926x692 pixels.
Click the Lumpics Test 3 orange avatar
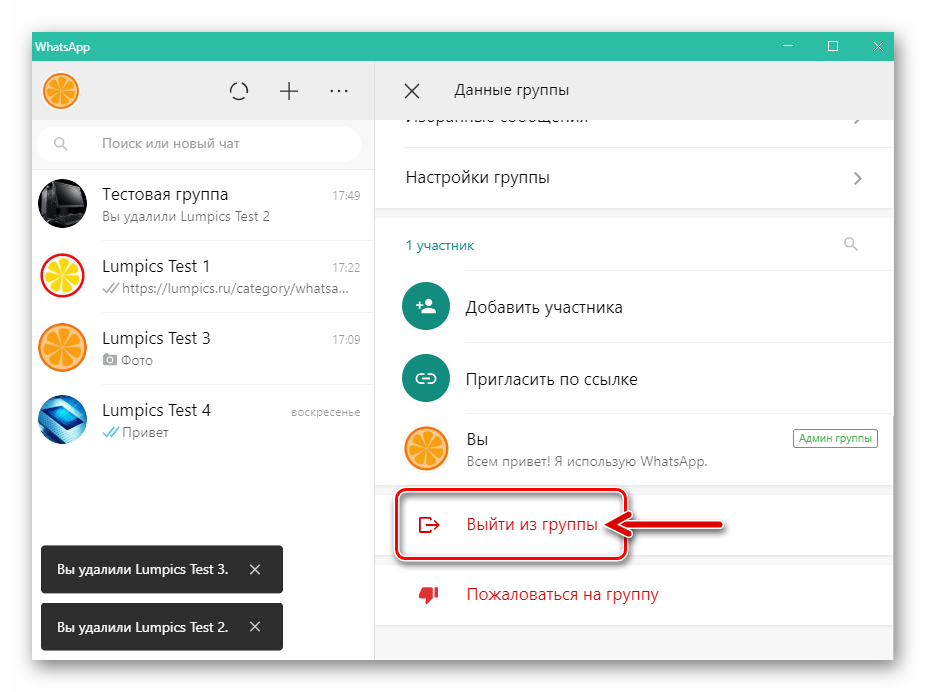click(x=63, y=348)
